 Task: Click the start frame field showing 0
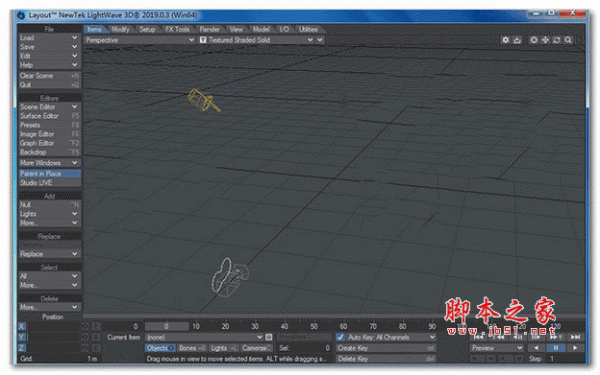point(122,326)
